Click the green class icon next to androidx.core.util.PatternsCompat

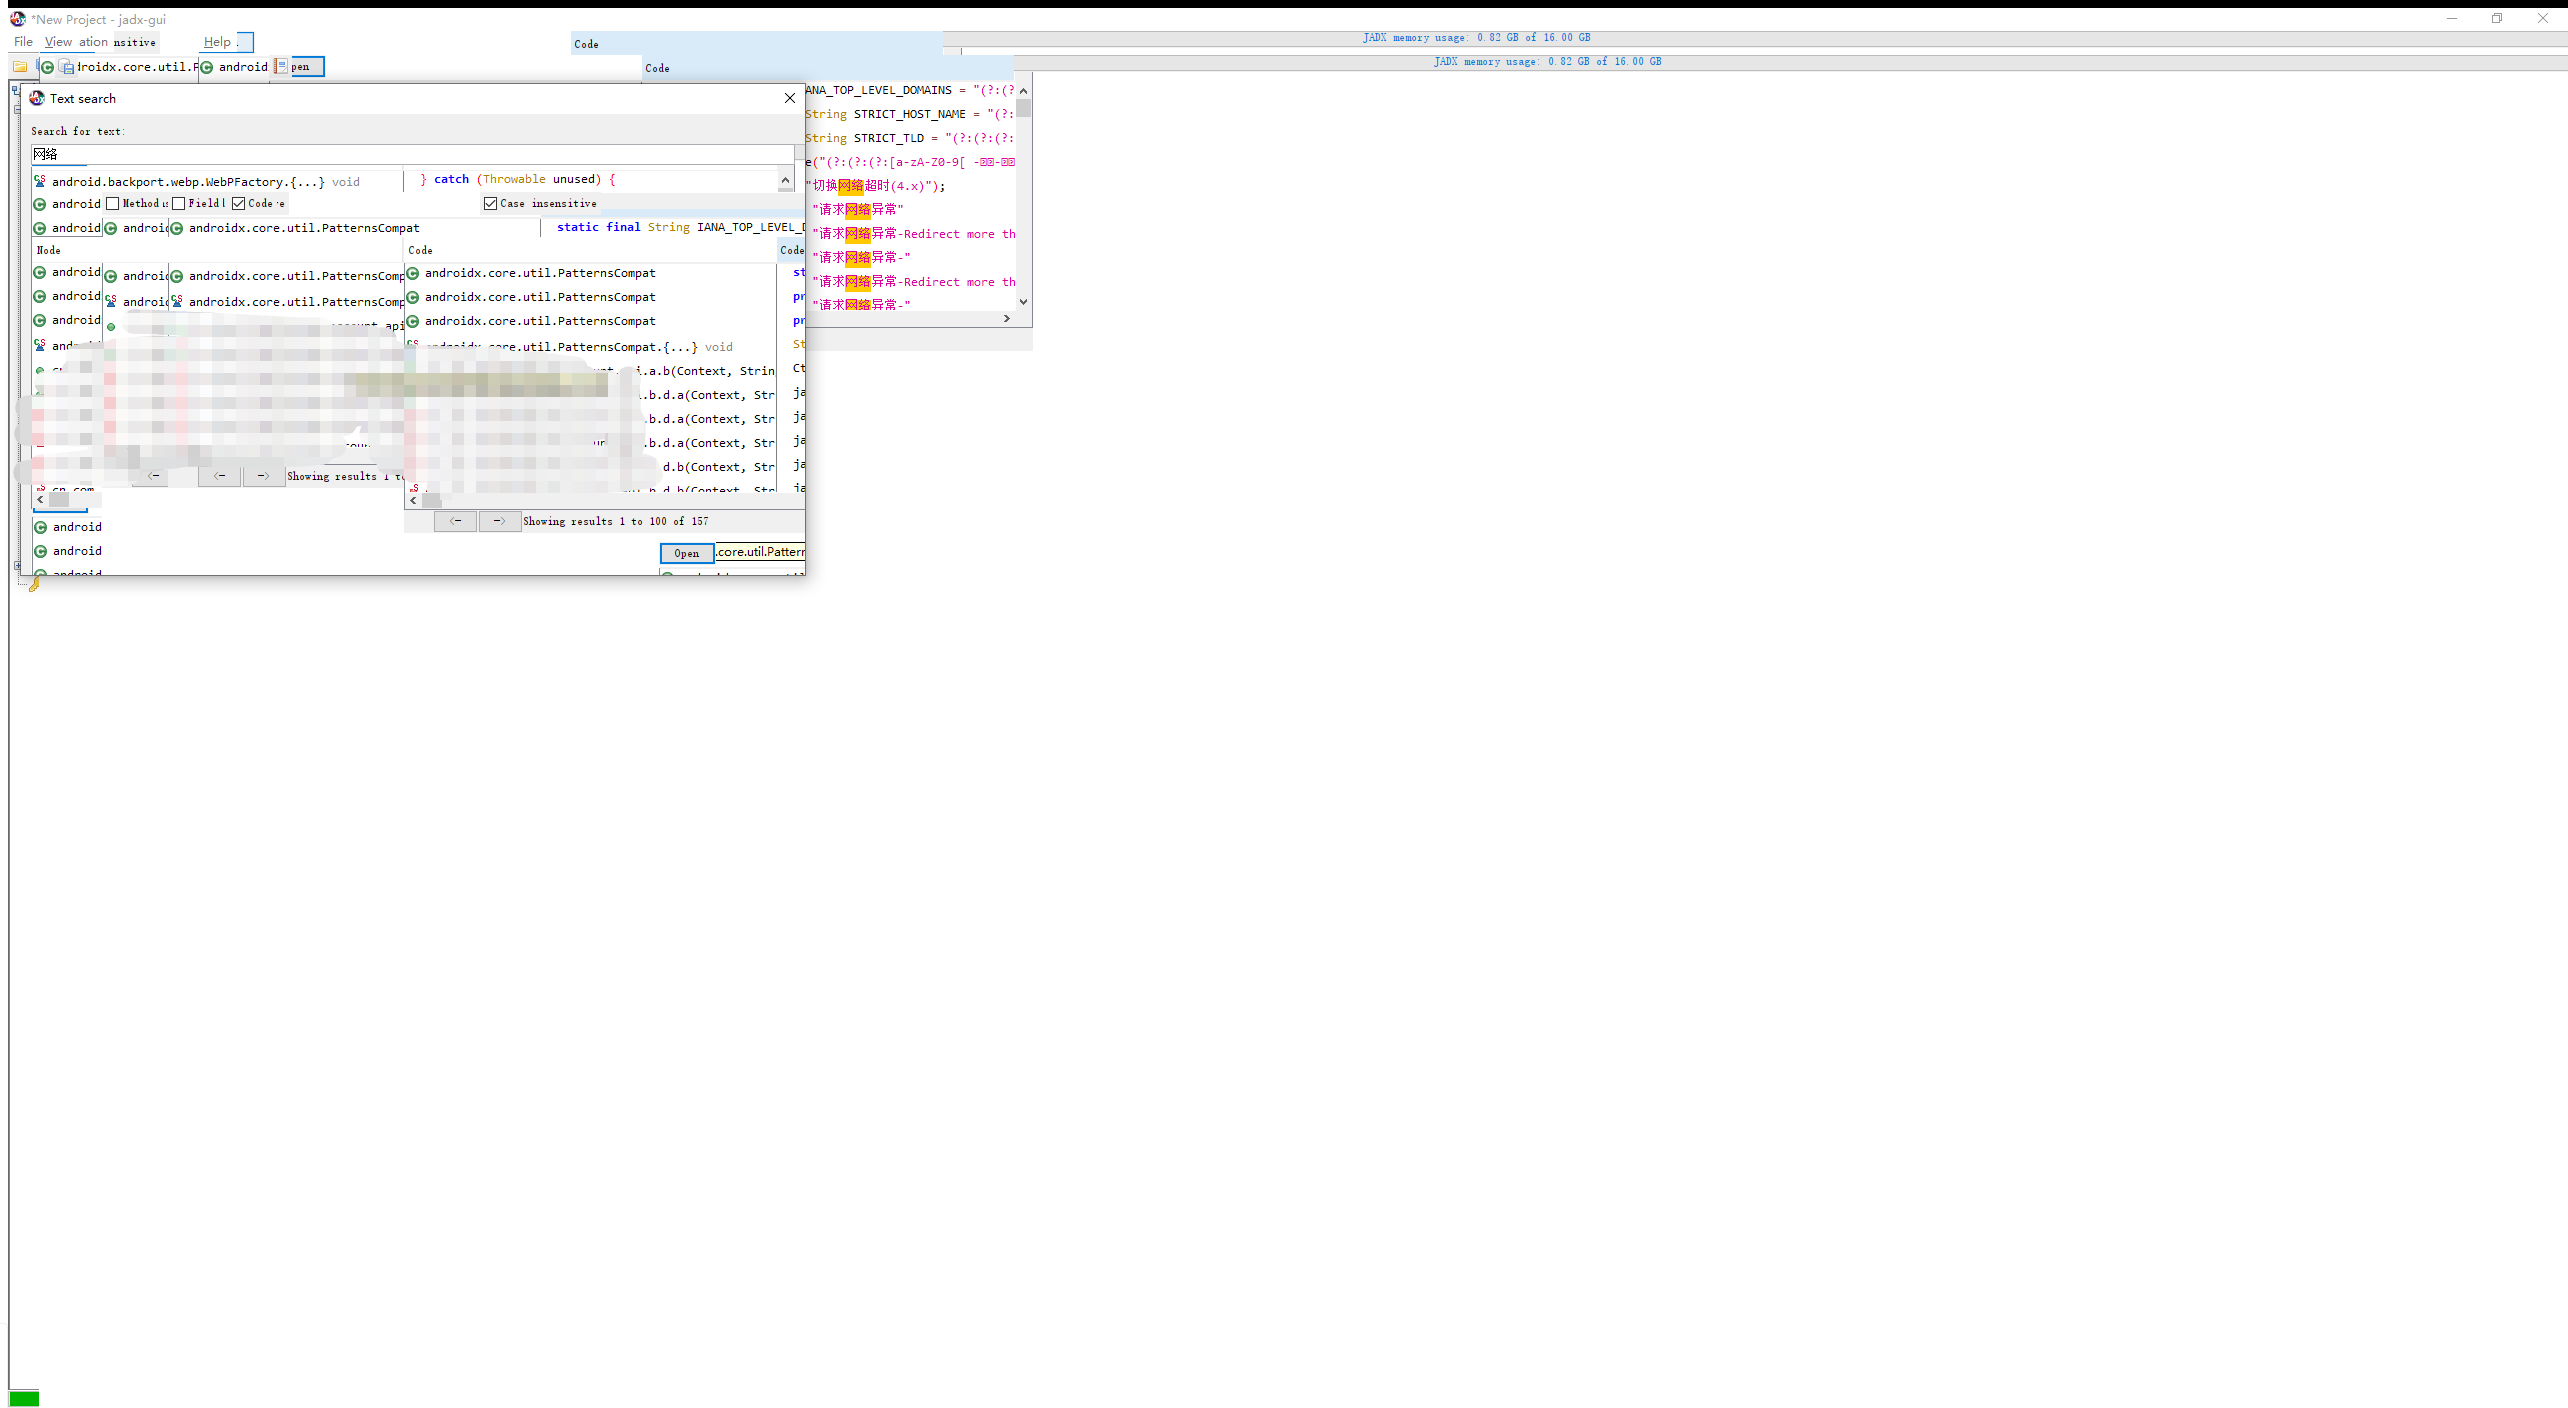point(177,228)
